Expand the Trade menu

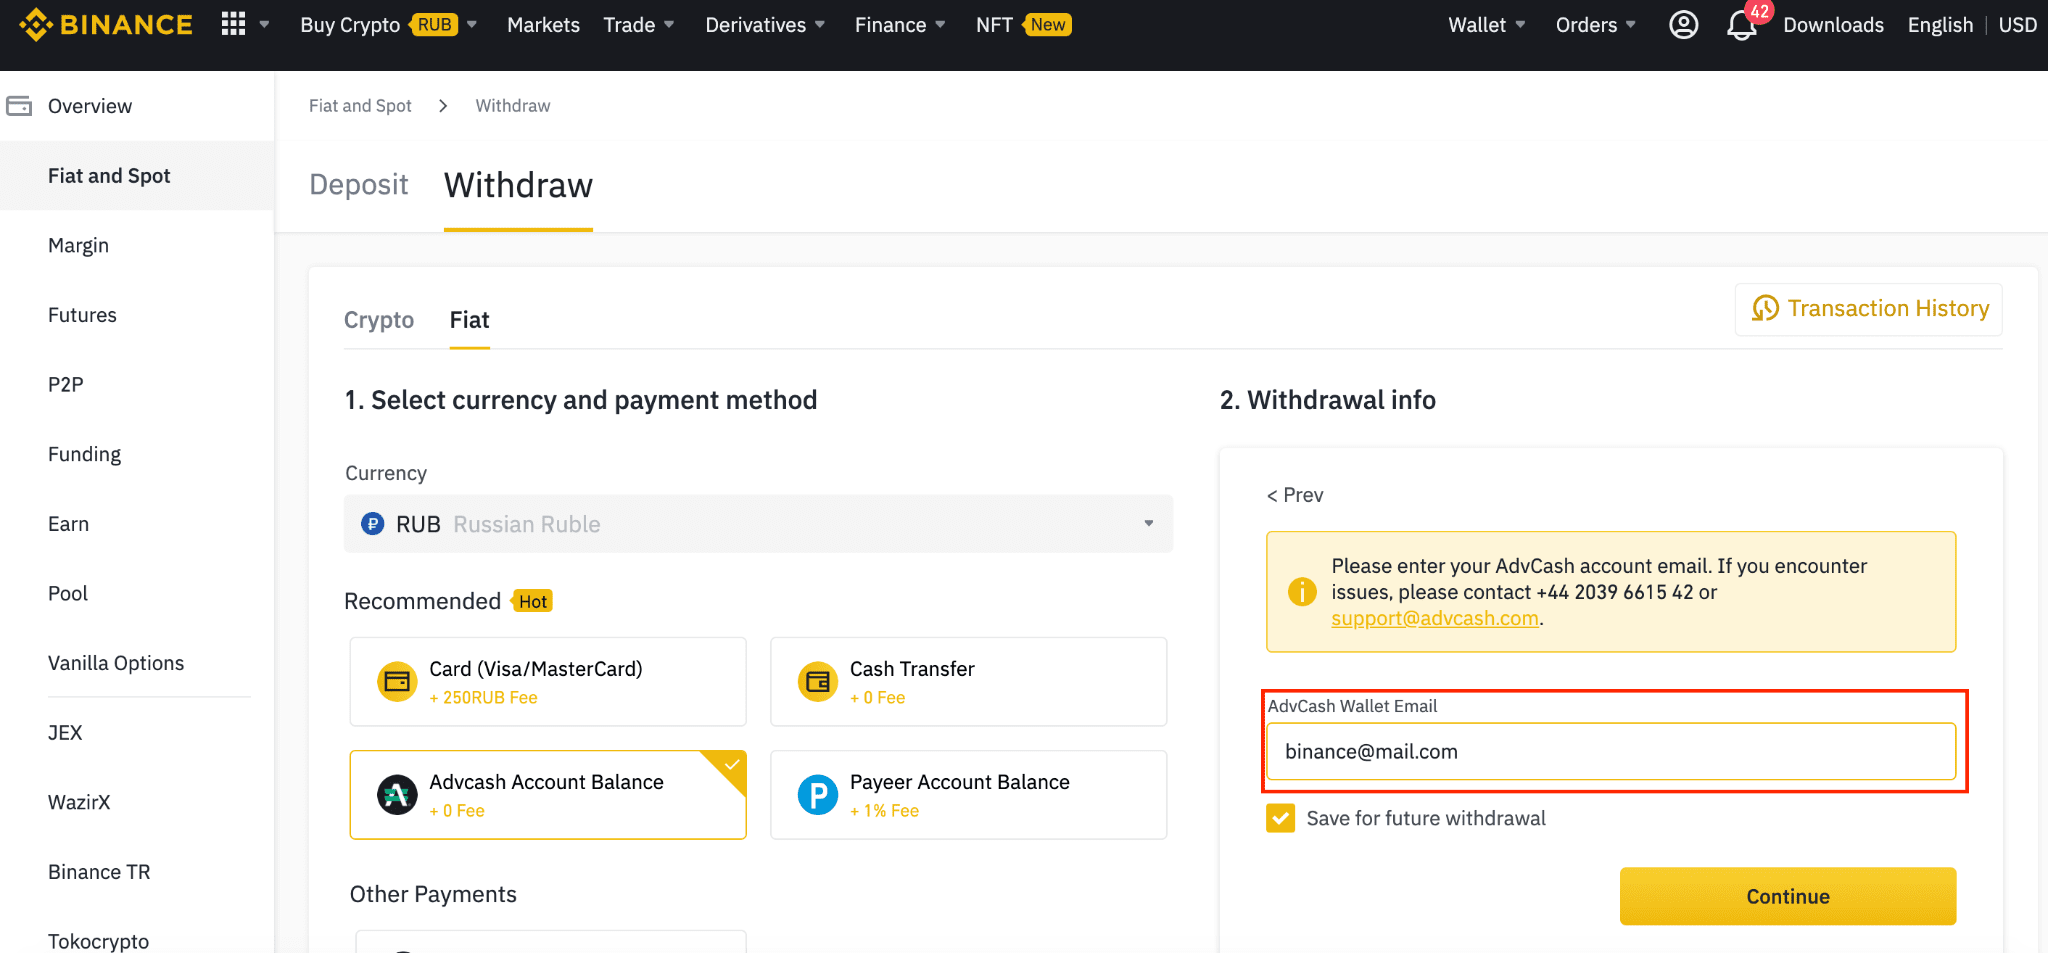638,25
